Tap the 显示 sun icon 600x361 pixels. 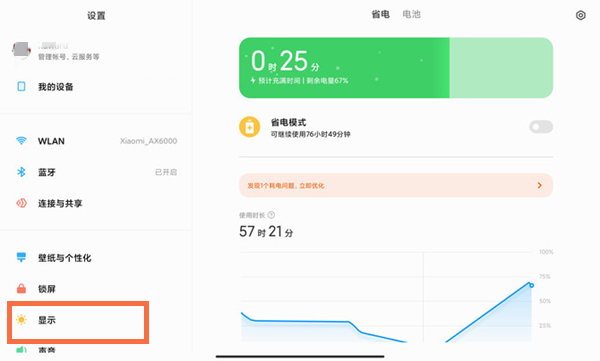(21, 320)
